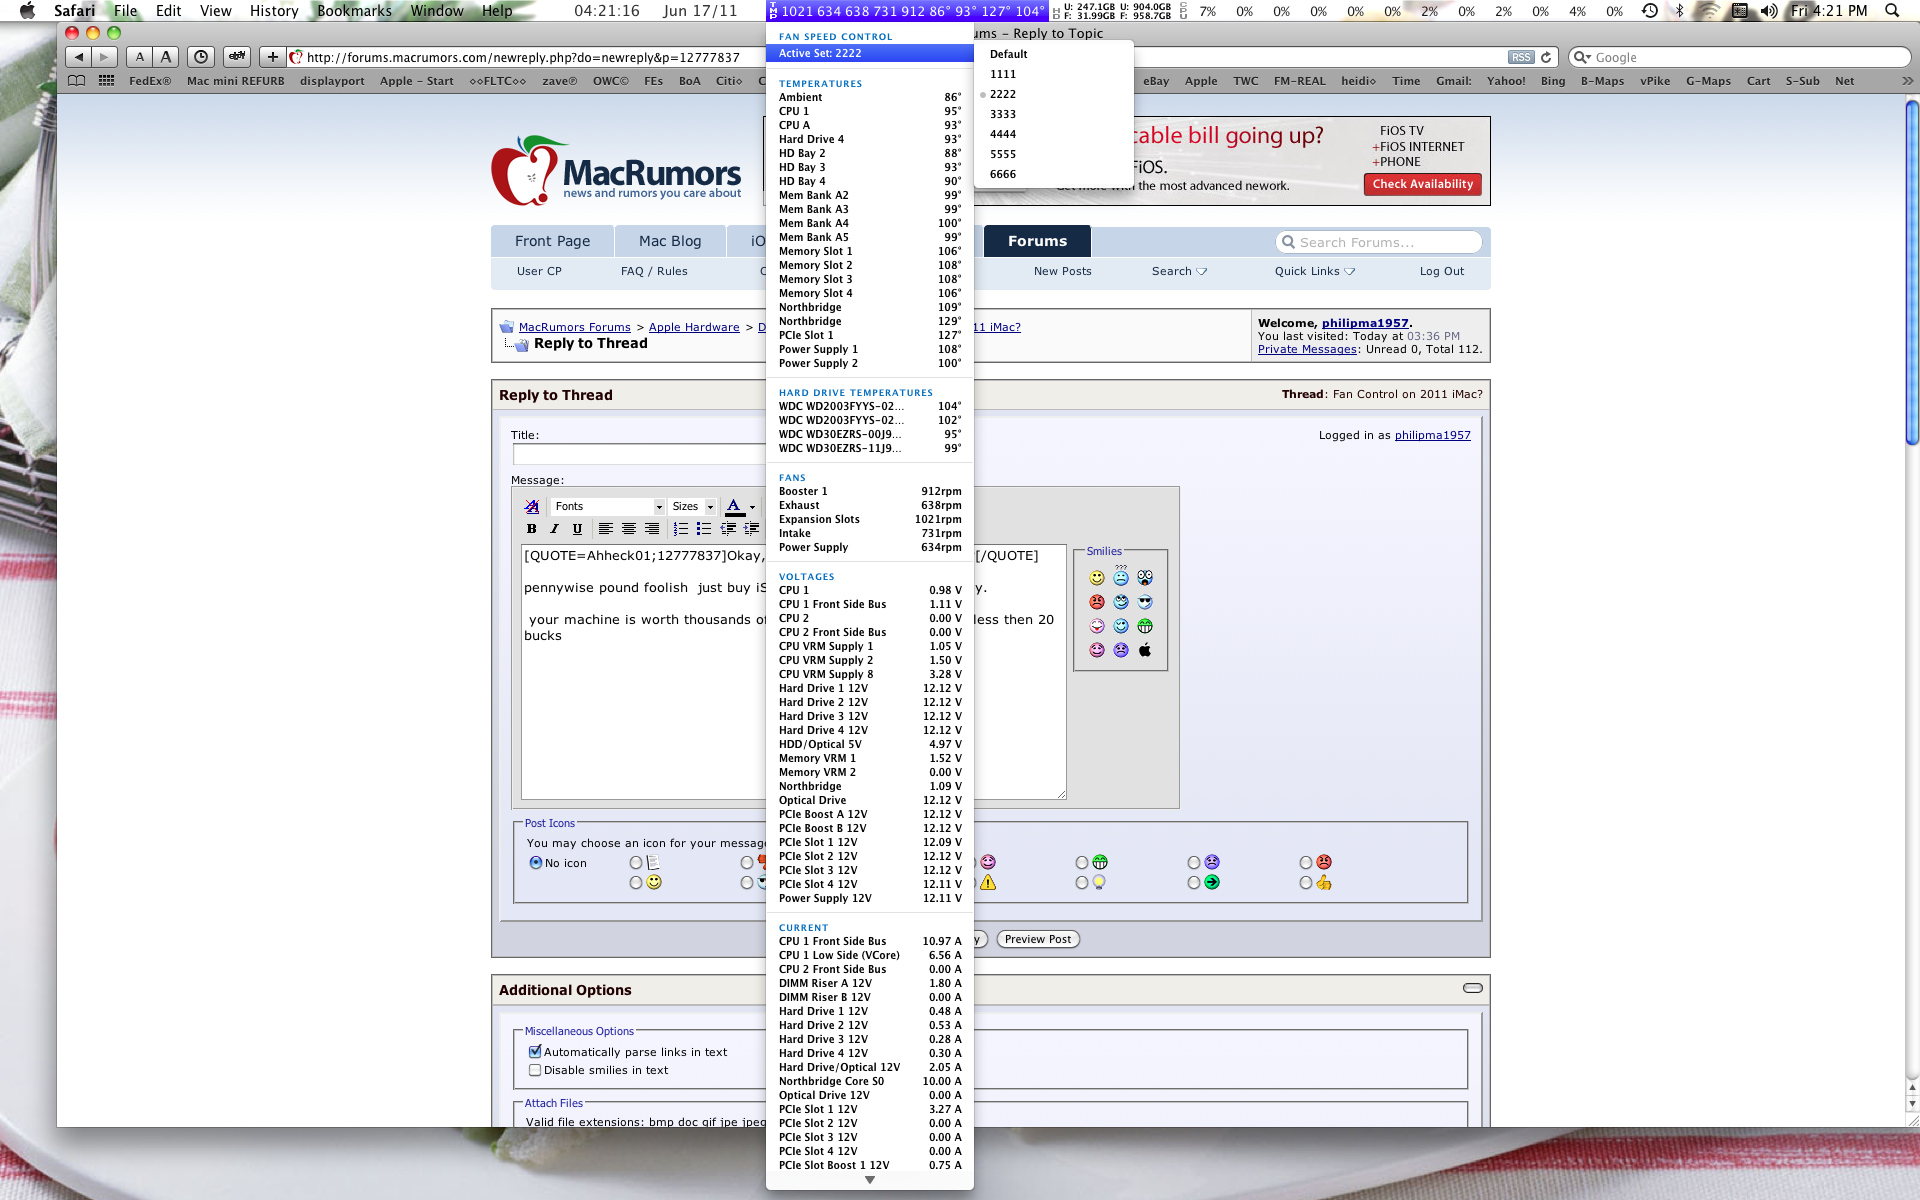
Task: Select fan set 3333 from submenu
Action: point(1054,114)
